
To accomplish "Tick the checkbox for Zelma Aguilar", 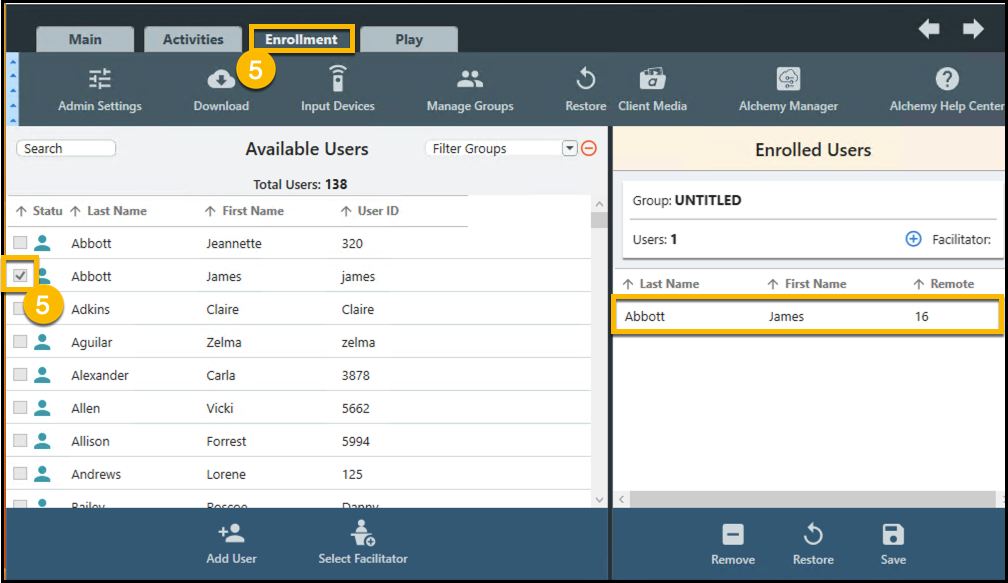I will point(20,342).
